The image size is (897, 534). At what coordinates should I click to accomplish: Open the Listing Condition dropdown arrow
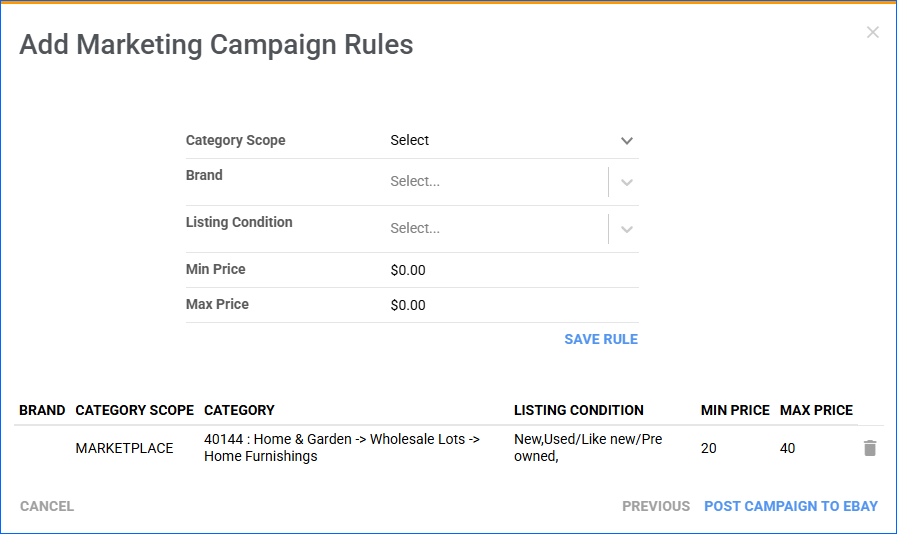click(626, 229)
